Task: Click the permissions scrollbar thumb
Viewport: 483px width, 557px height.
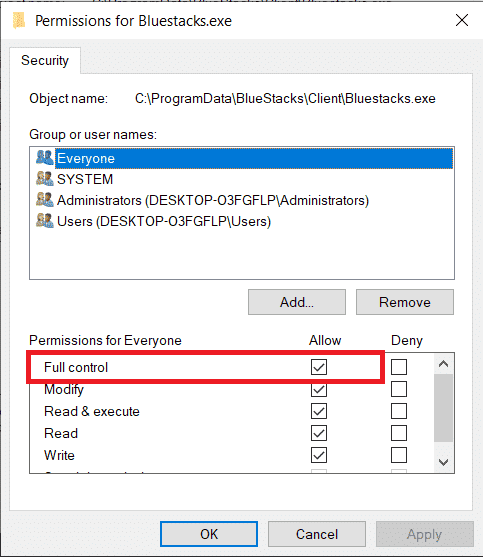Action: click(443, 408)
